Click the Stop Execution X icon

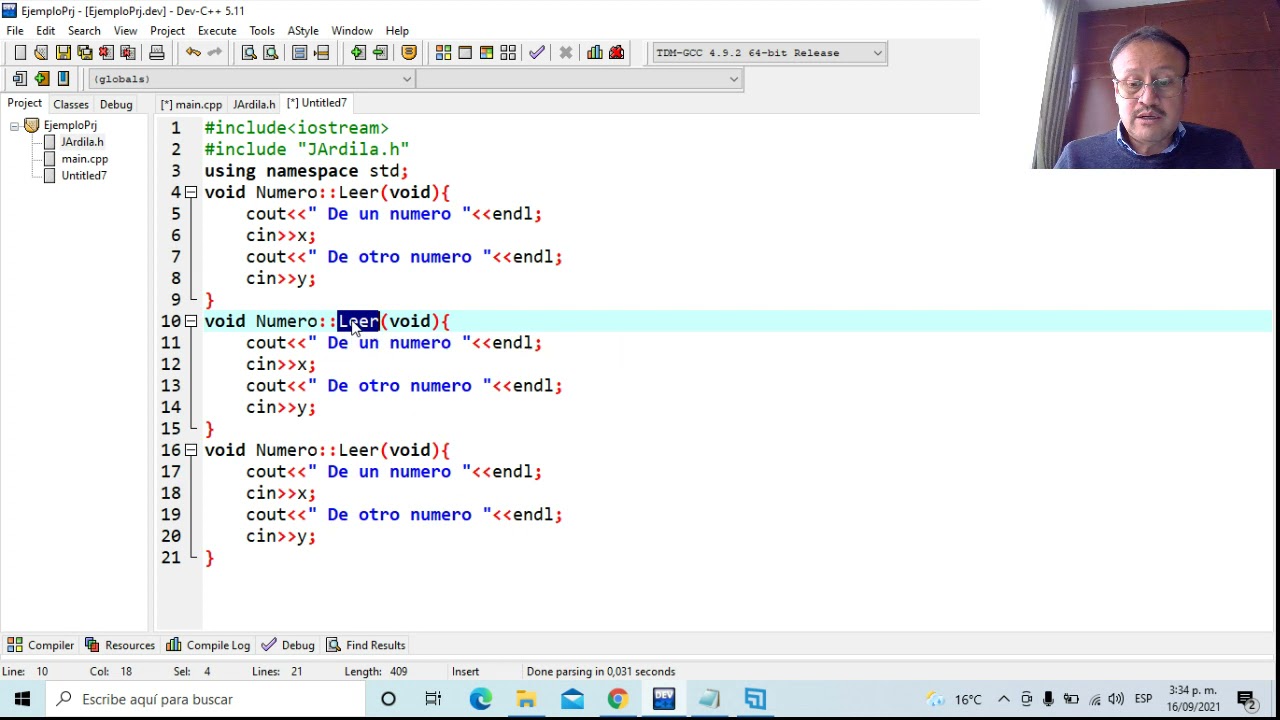(565, 53)
